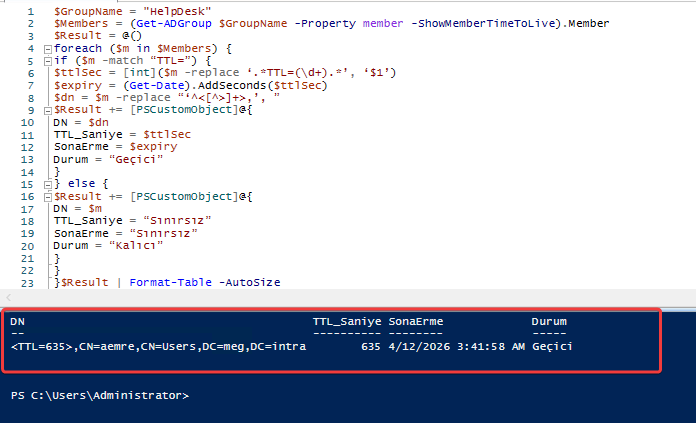Click the PS C:\Users\Administrator> console prompt
The image size is (696, 423).
(98, 395)
